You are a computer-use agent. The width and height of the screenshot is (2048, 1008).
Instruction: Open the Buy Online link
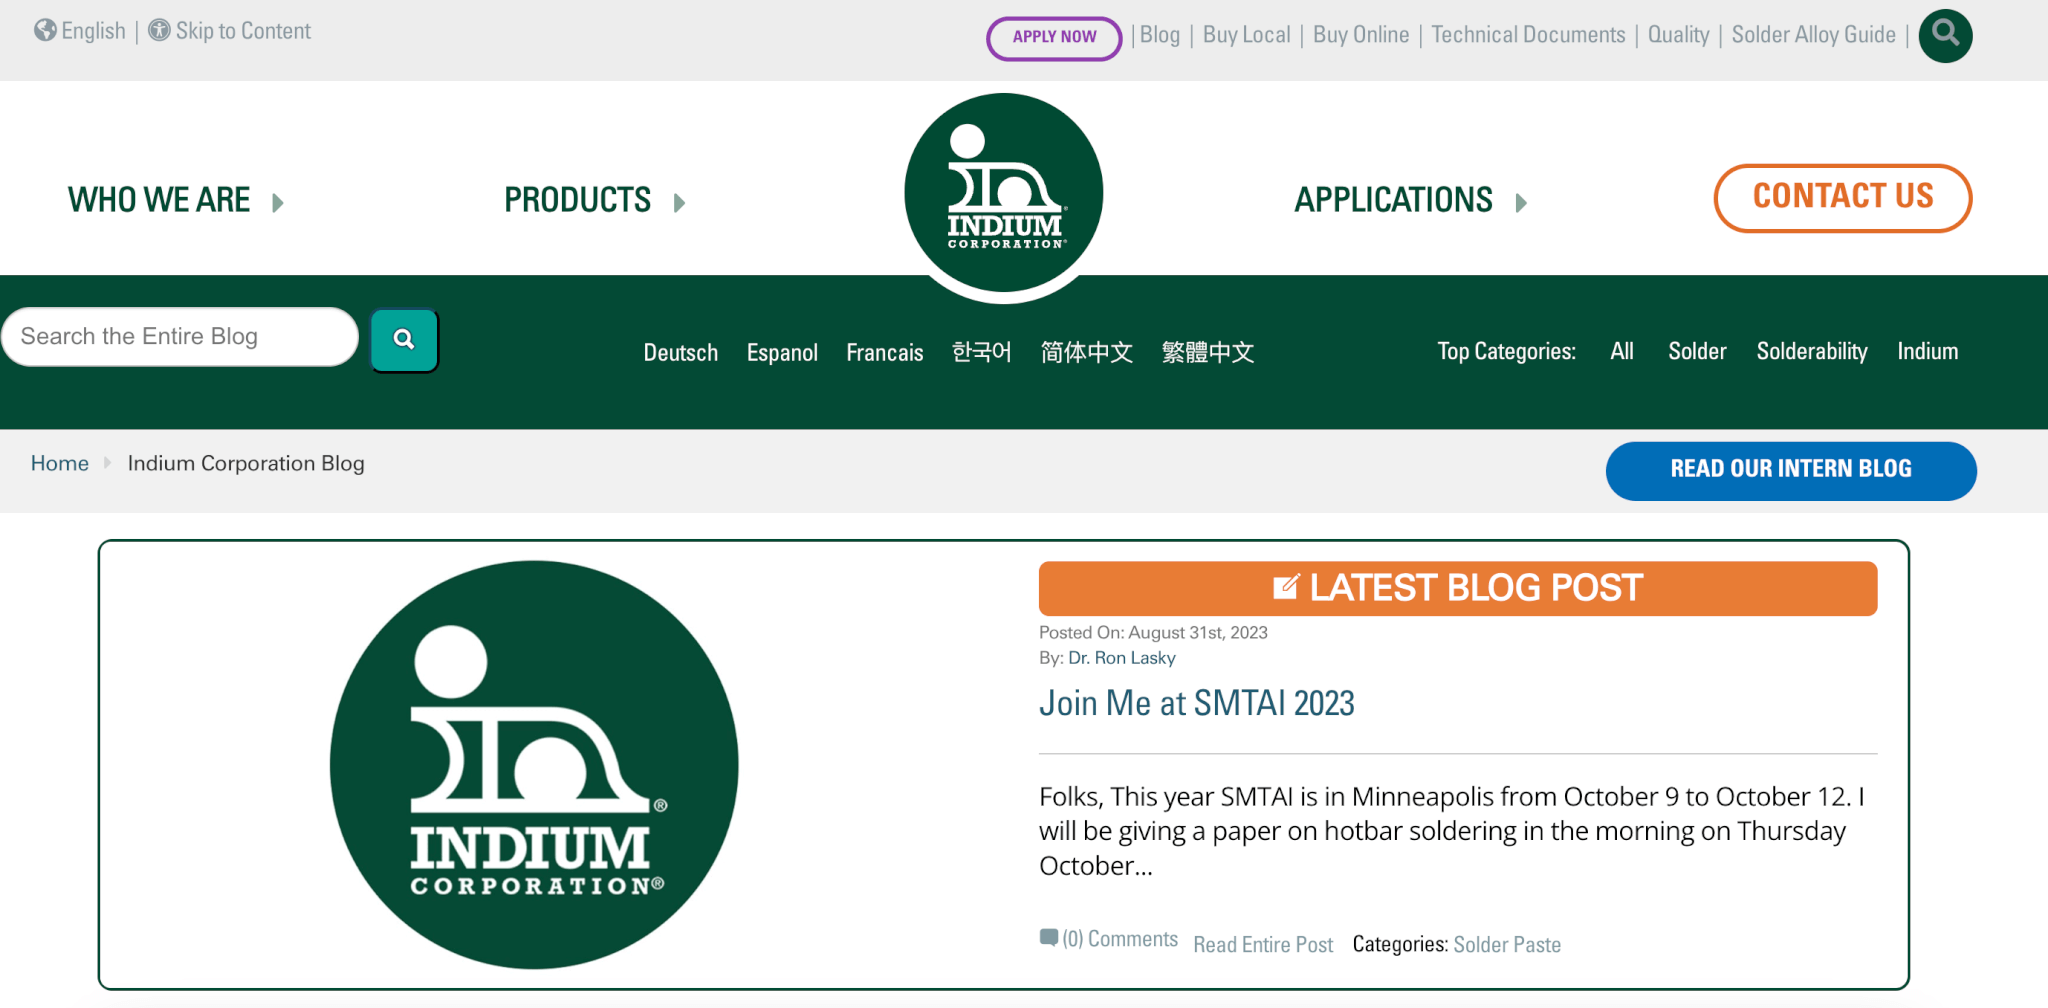coord(1361,35)
